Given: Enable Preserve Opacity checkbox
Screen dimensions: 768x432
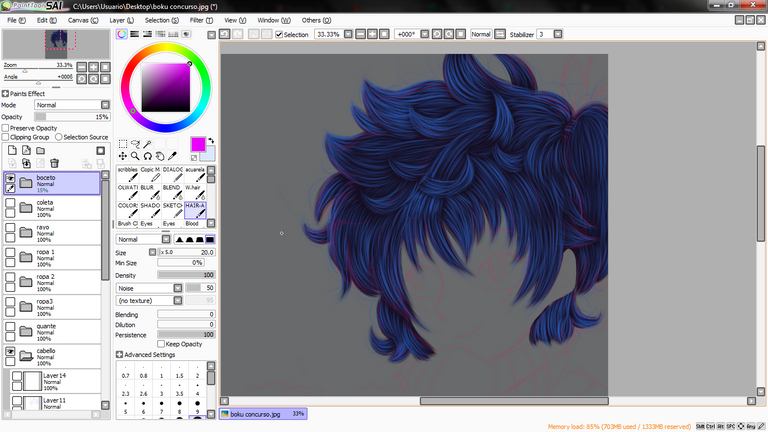Looking at the screenshot, I should coord(6,128).
